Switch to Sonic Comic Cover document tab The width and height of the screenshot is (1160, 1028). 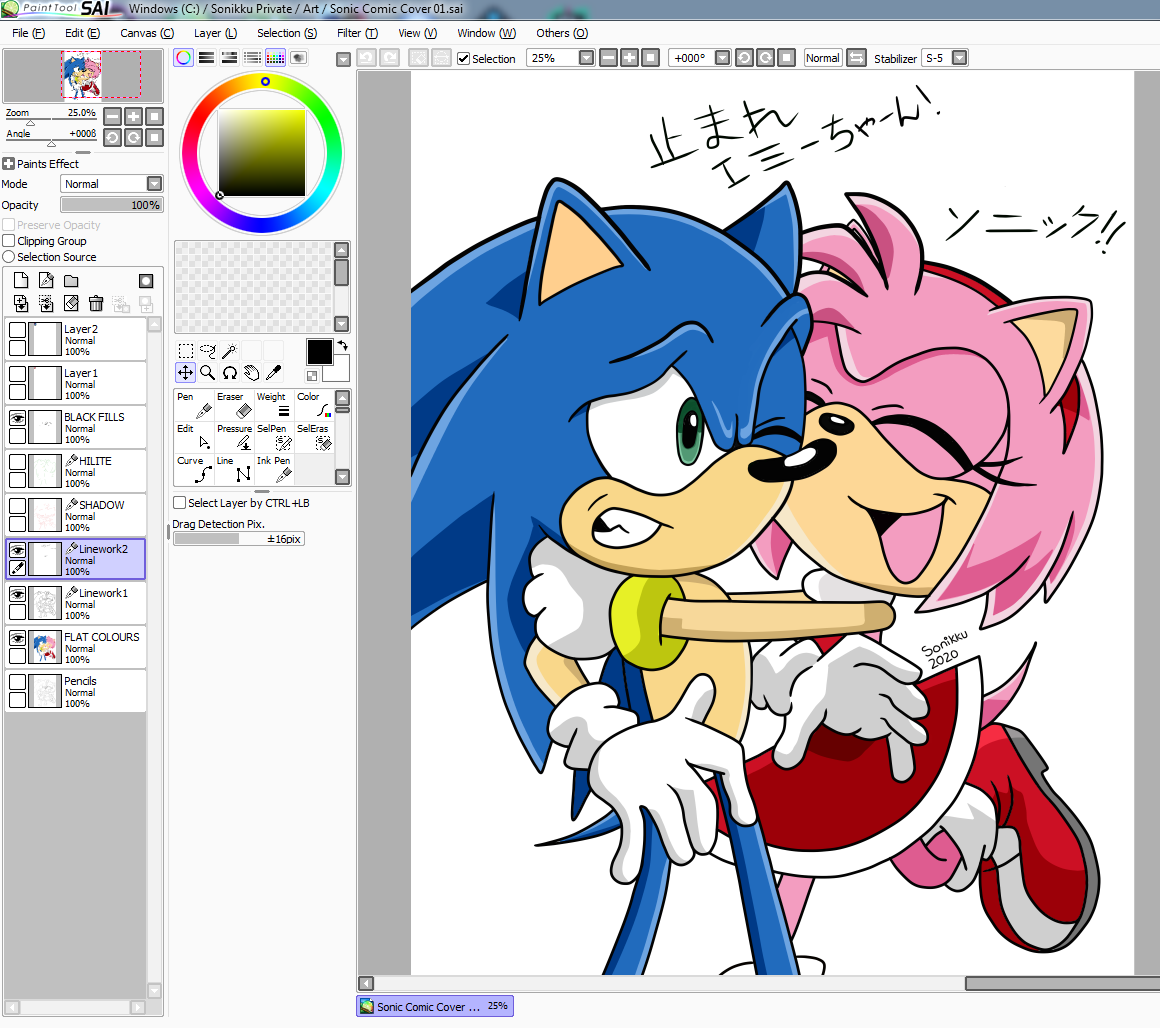tap(434, 1007)
